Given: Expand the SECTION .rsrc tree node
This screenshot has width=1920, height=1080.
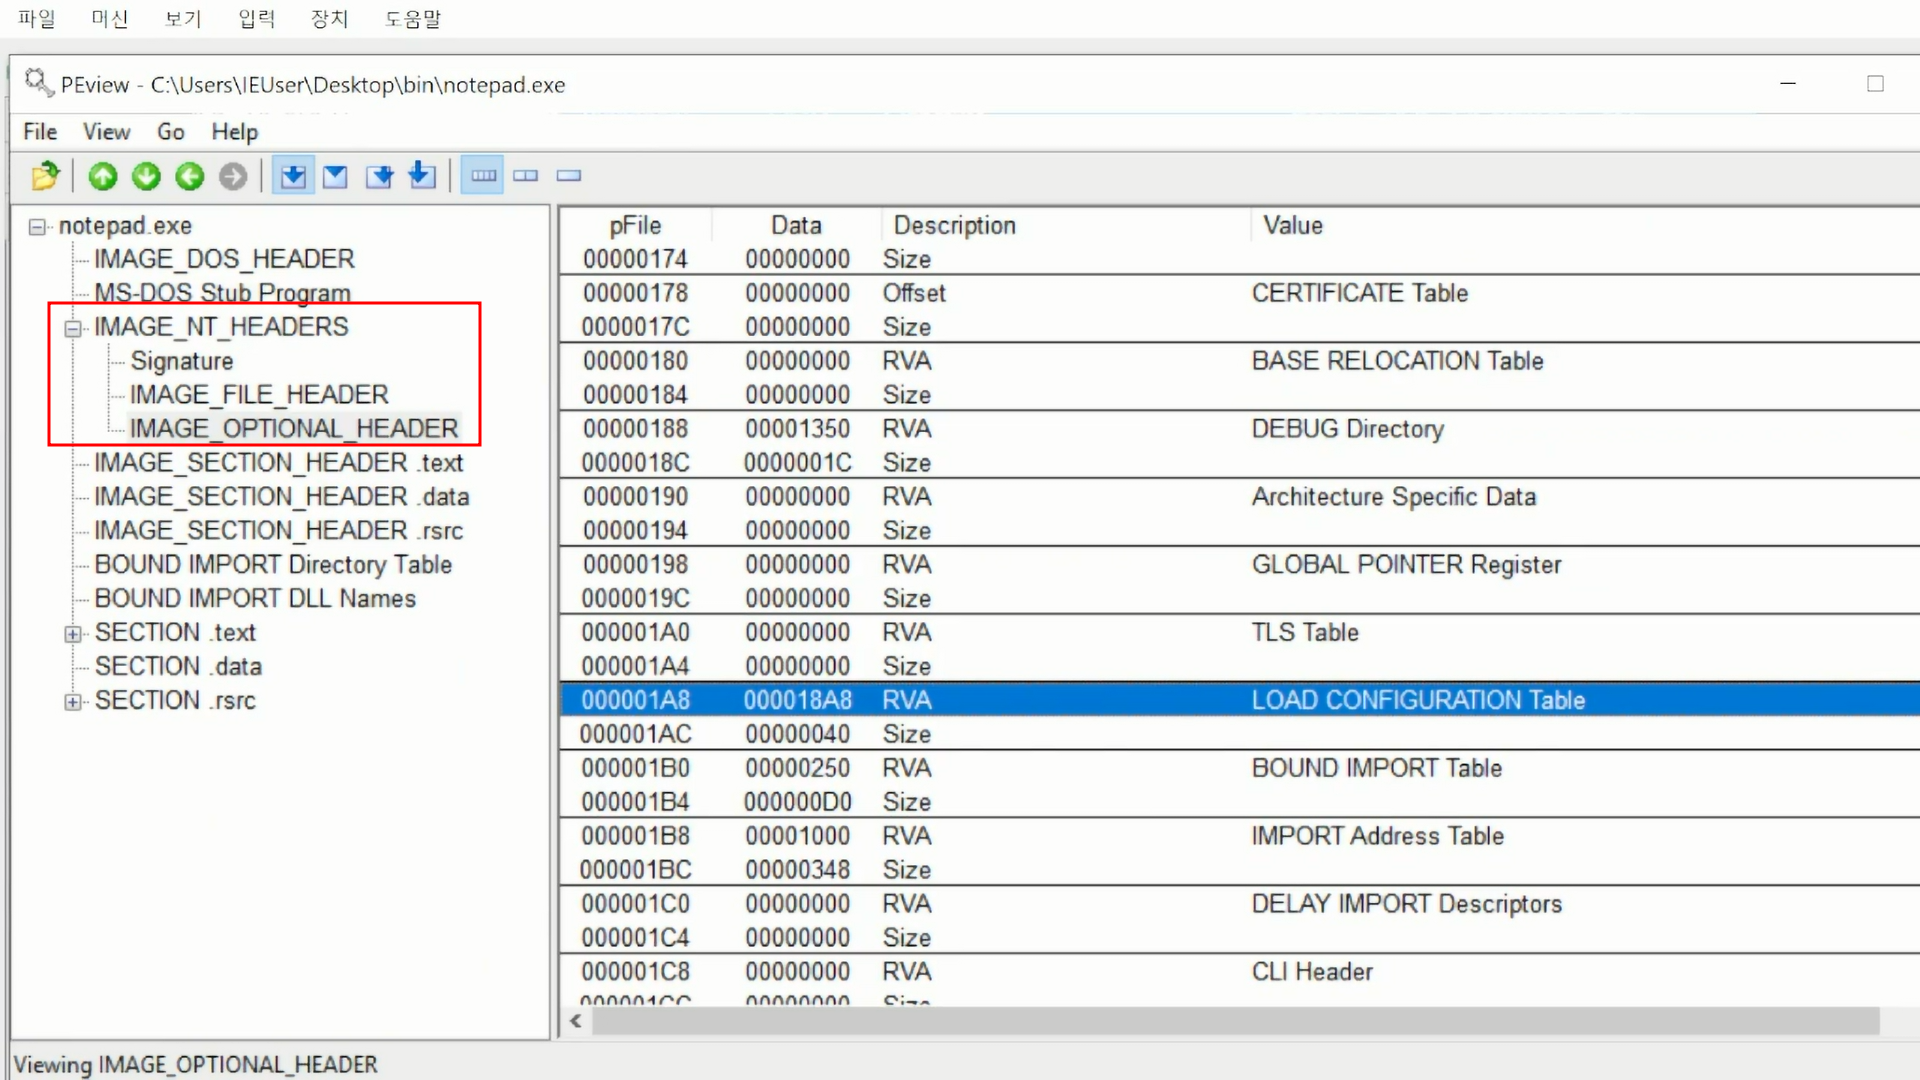Looking at the screenshot, I should coord(73,702).
